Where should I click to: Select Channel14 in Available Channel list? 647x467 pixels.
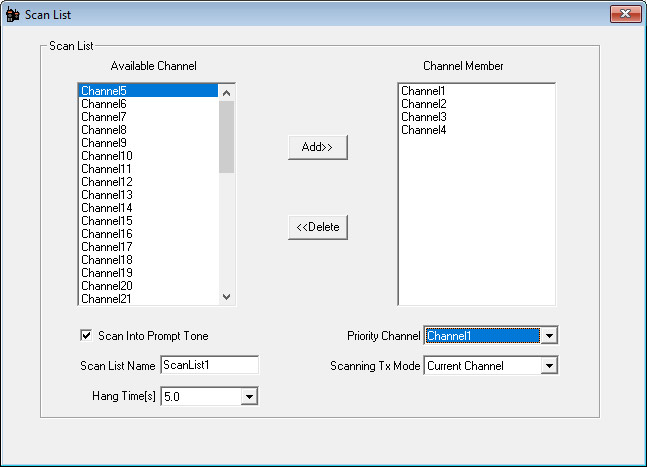106,208
